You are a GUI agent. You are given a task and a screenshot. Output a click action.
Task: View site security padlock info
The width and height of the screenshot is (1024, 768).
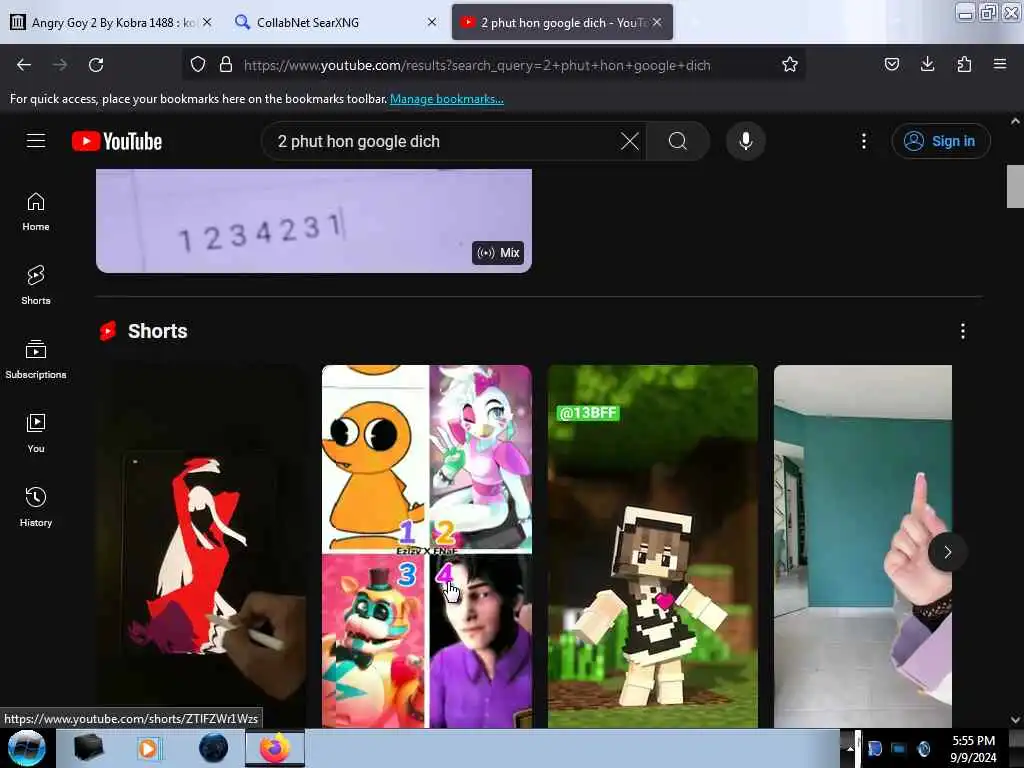pos(226,65)
